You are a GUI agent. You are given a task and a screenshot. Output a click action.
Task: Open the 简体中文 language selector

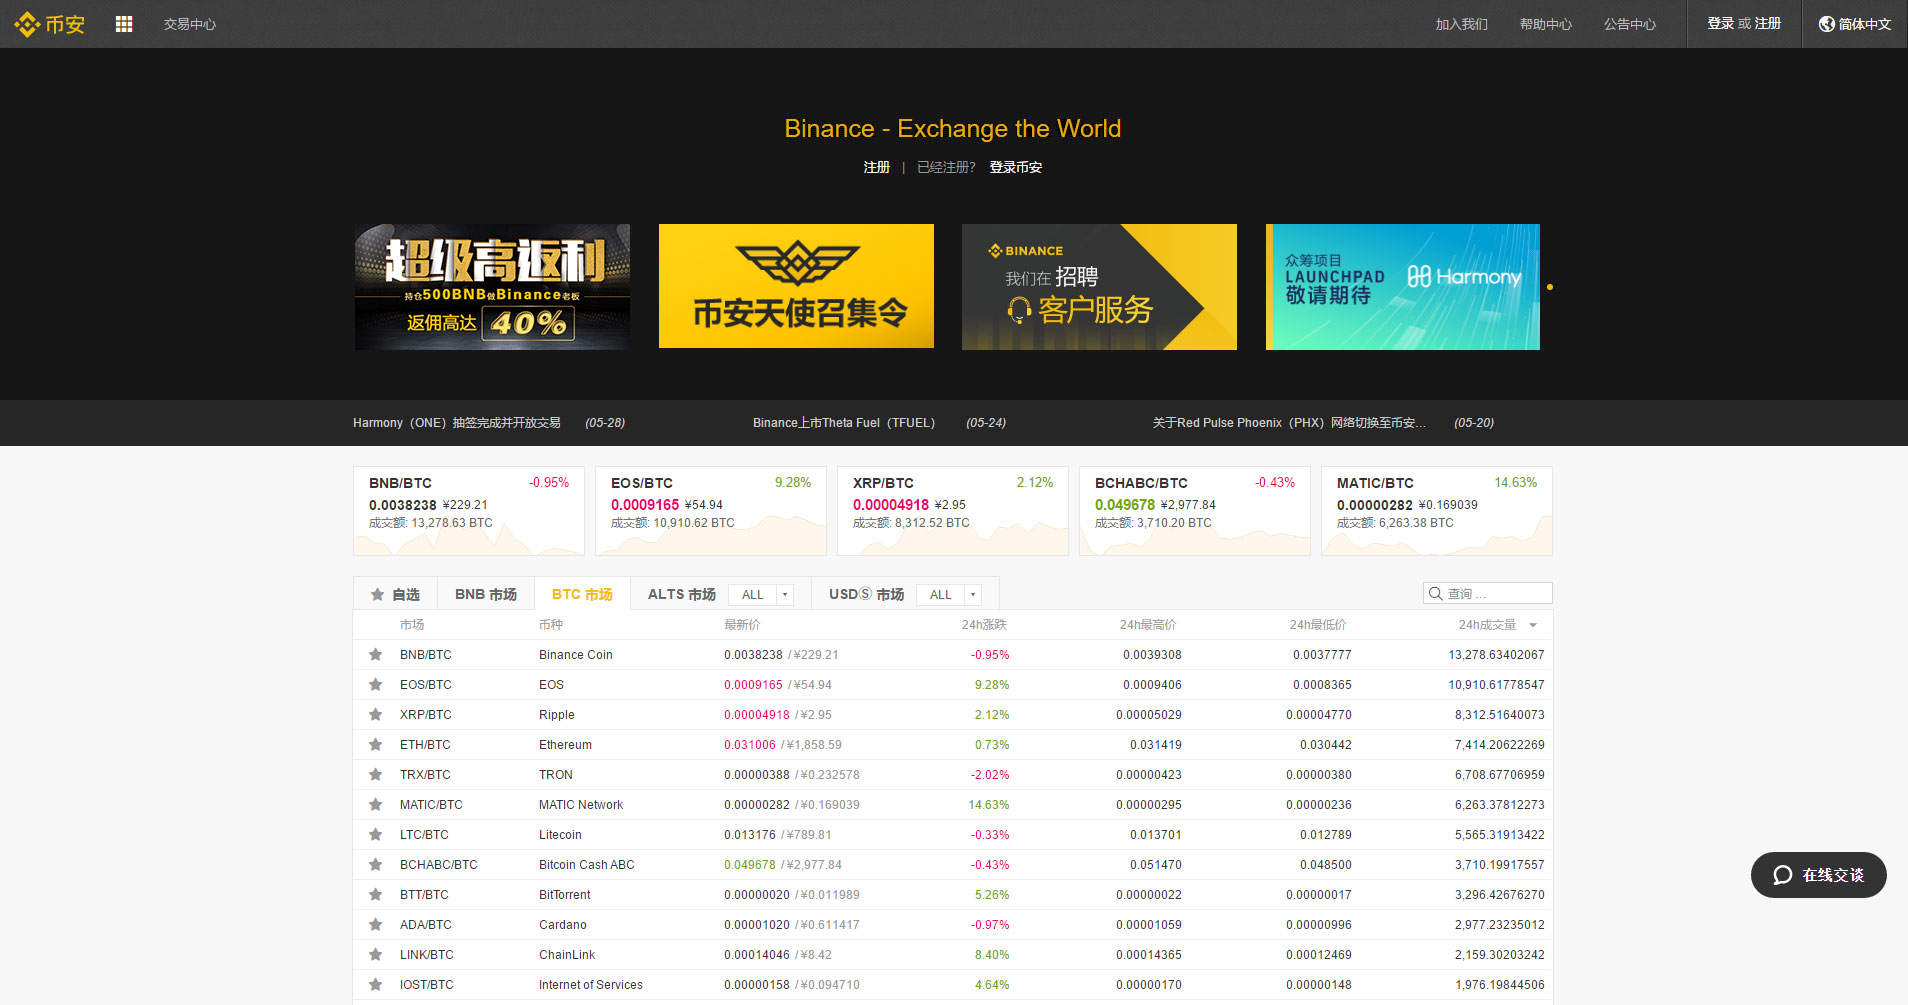[1855, 24]
